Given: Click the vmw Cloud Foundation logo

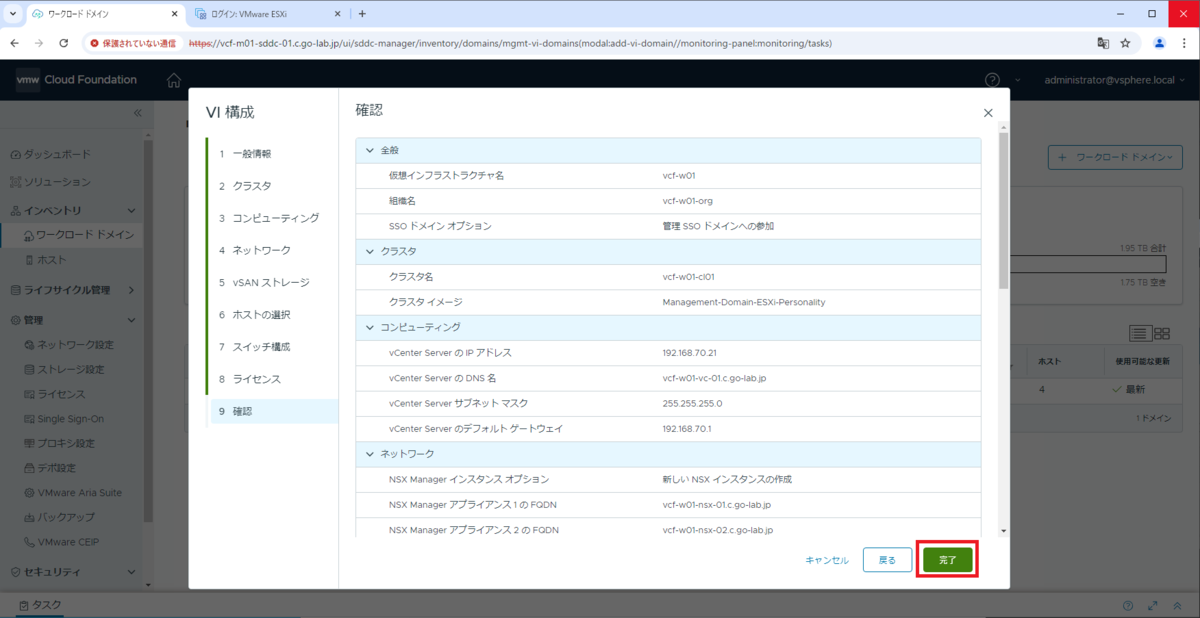Looking at the screenshot, I should [x=77, y=80].
